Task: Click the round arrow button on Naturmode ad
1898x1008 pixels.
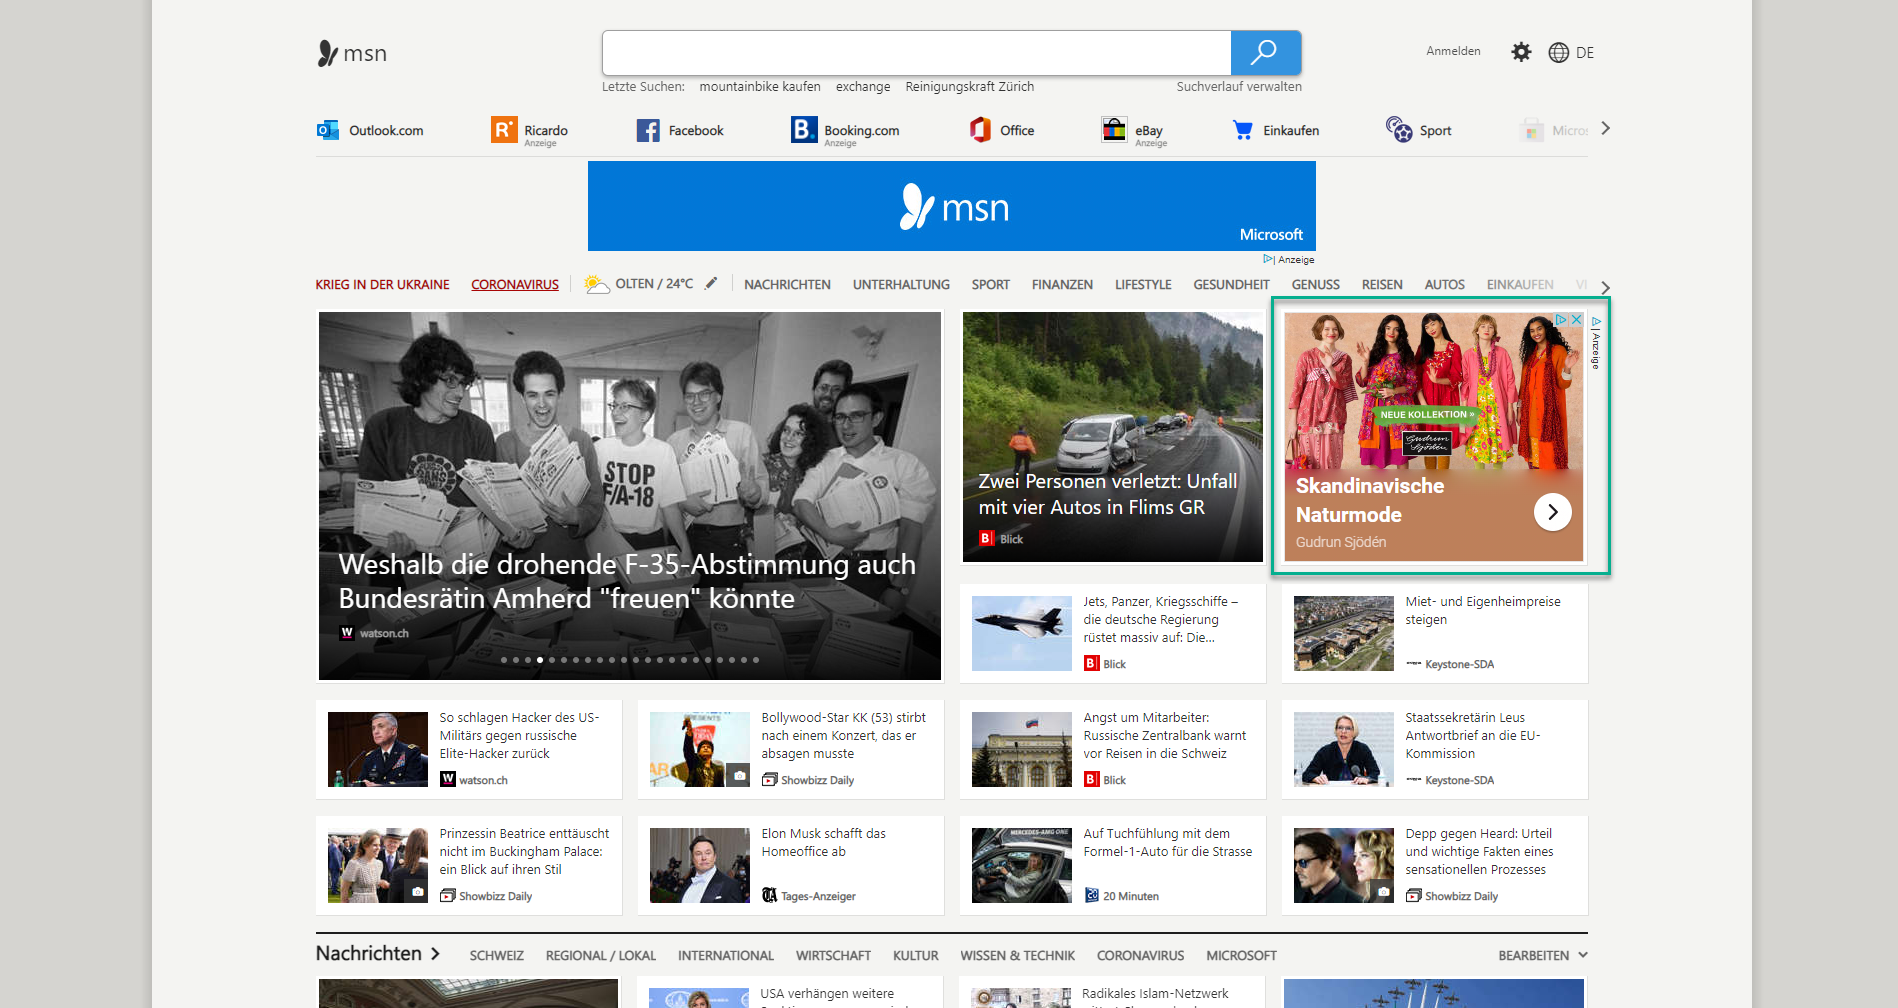Action: [x=1552, y=512]
